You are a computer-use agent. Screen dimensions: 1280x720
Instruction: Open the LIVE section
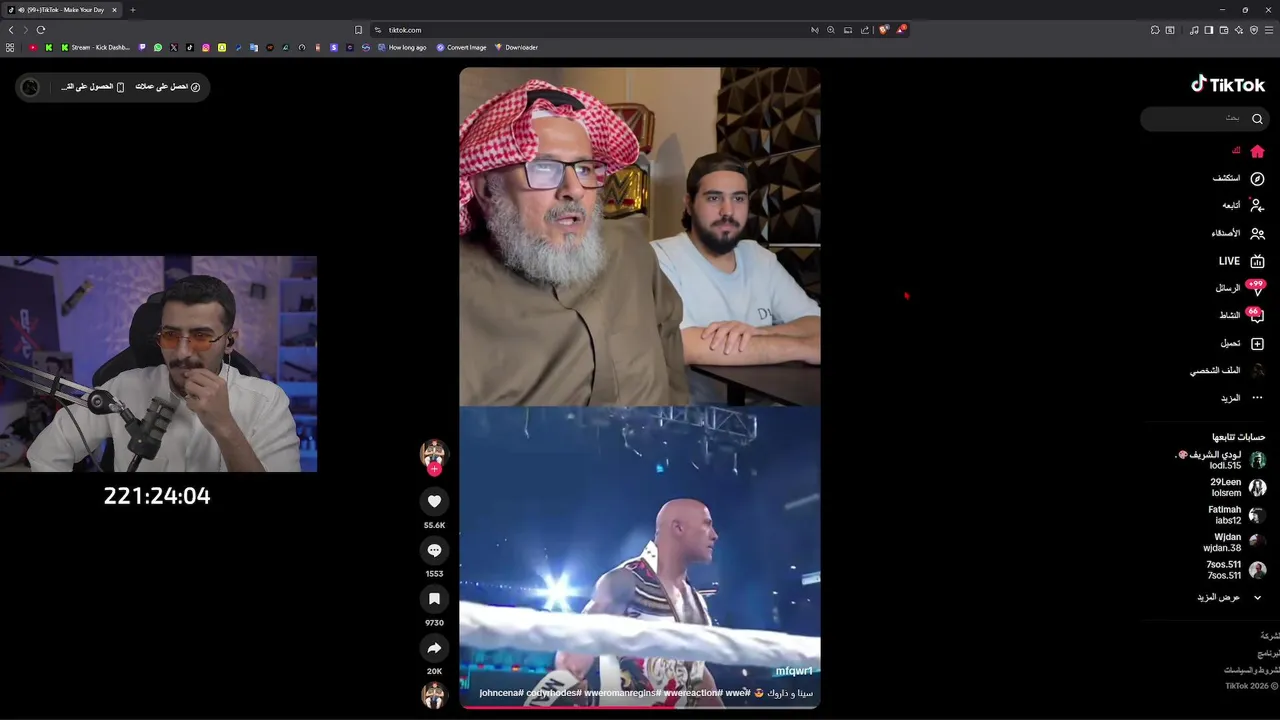1242,261
